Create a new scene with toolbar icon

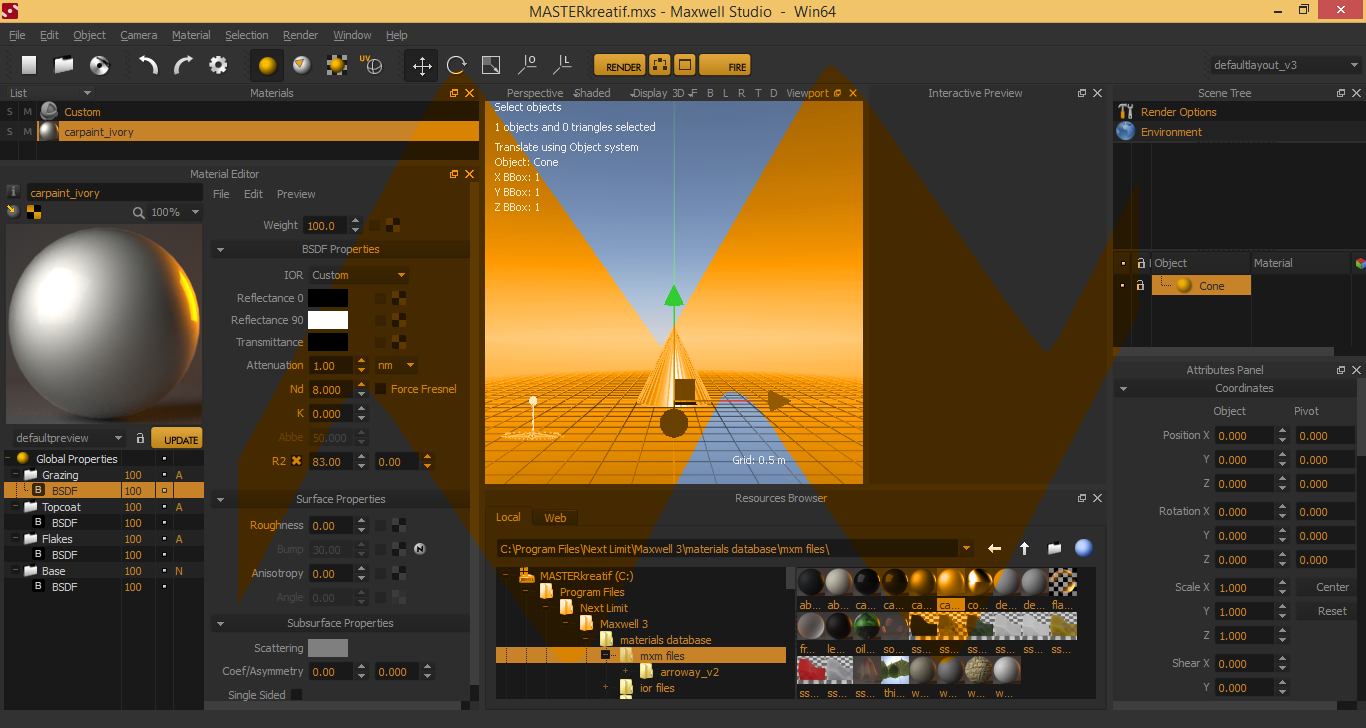29,65
